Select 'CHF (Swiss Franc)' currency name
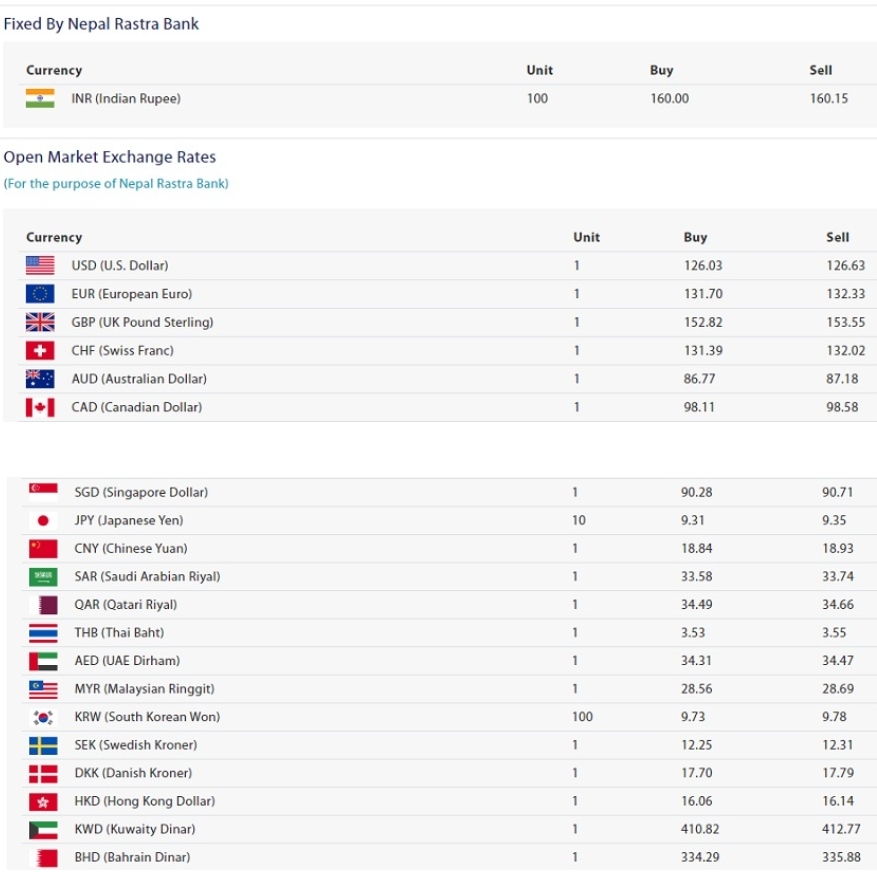The height and width of the screenshot is (896, 877). pos(122,350)
